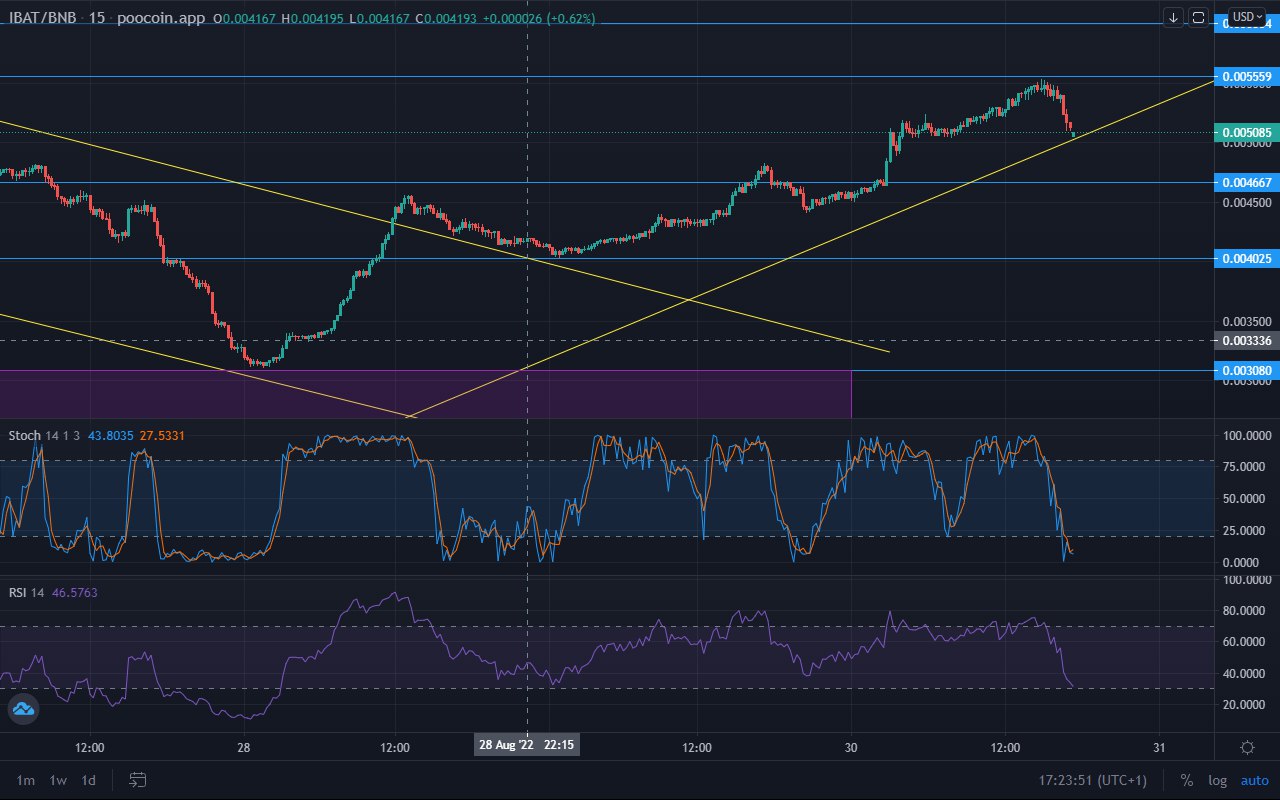Click the 0.004667 price level label
The height and width of the screenshot is (800, 1280).
pos(1246,182)
